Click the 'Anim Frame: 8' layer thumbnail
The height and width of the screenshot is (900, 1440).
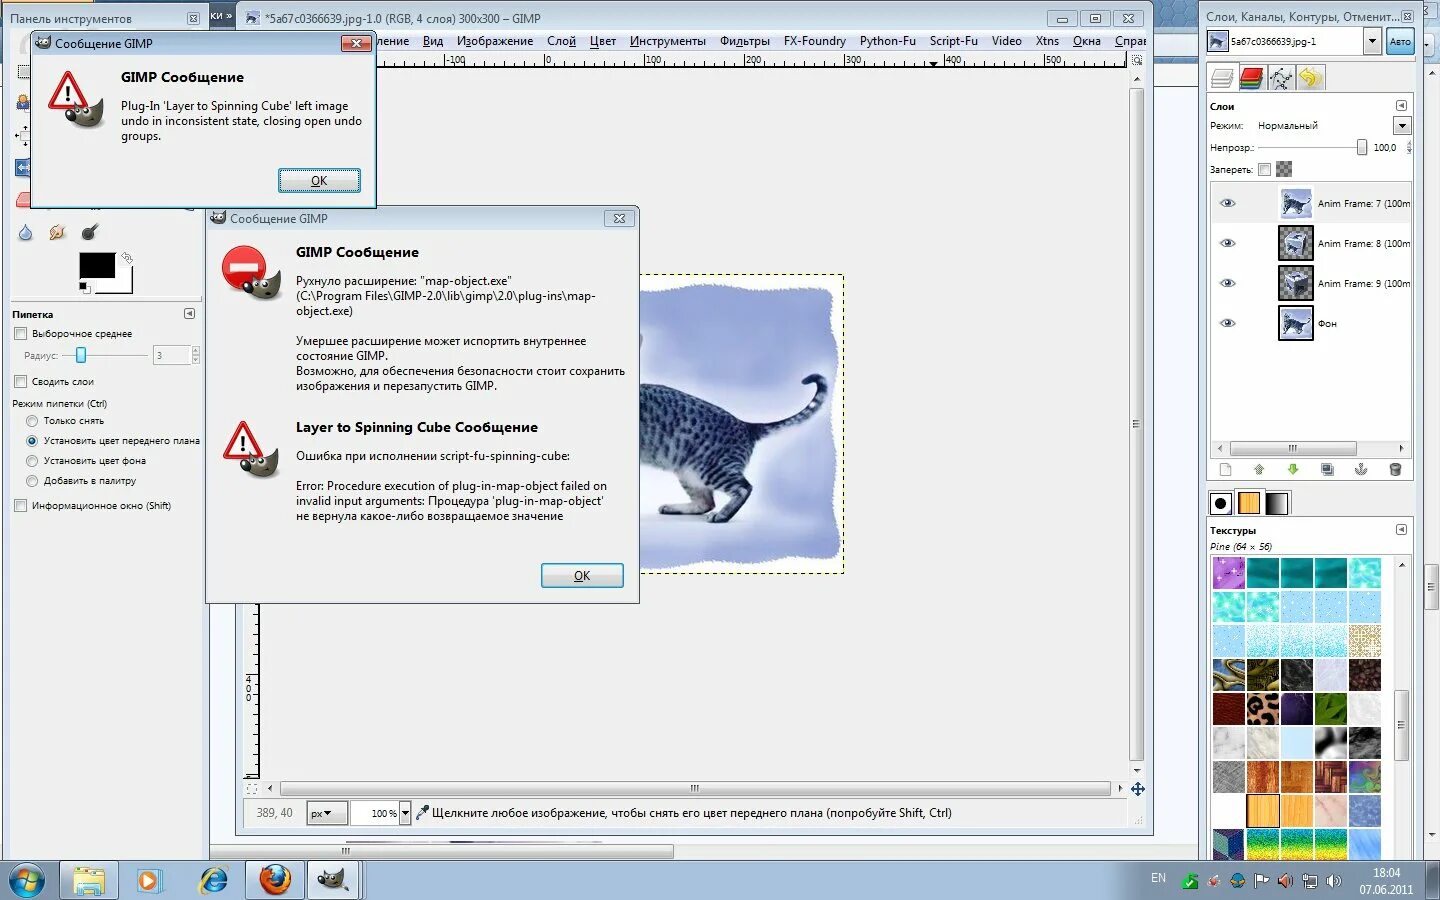1296,243
